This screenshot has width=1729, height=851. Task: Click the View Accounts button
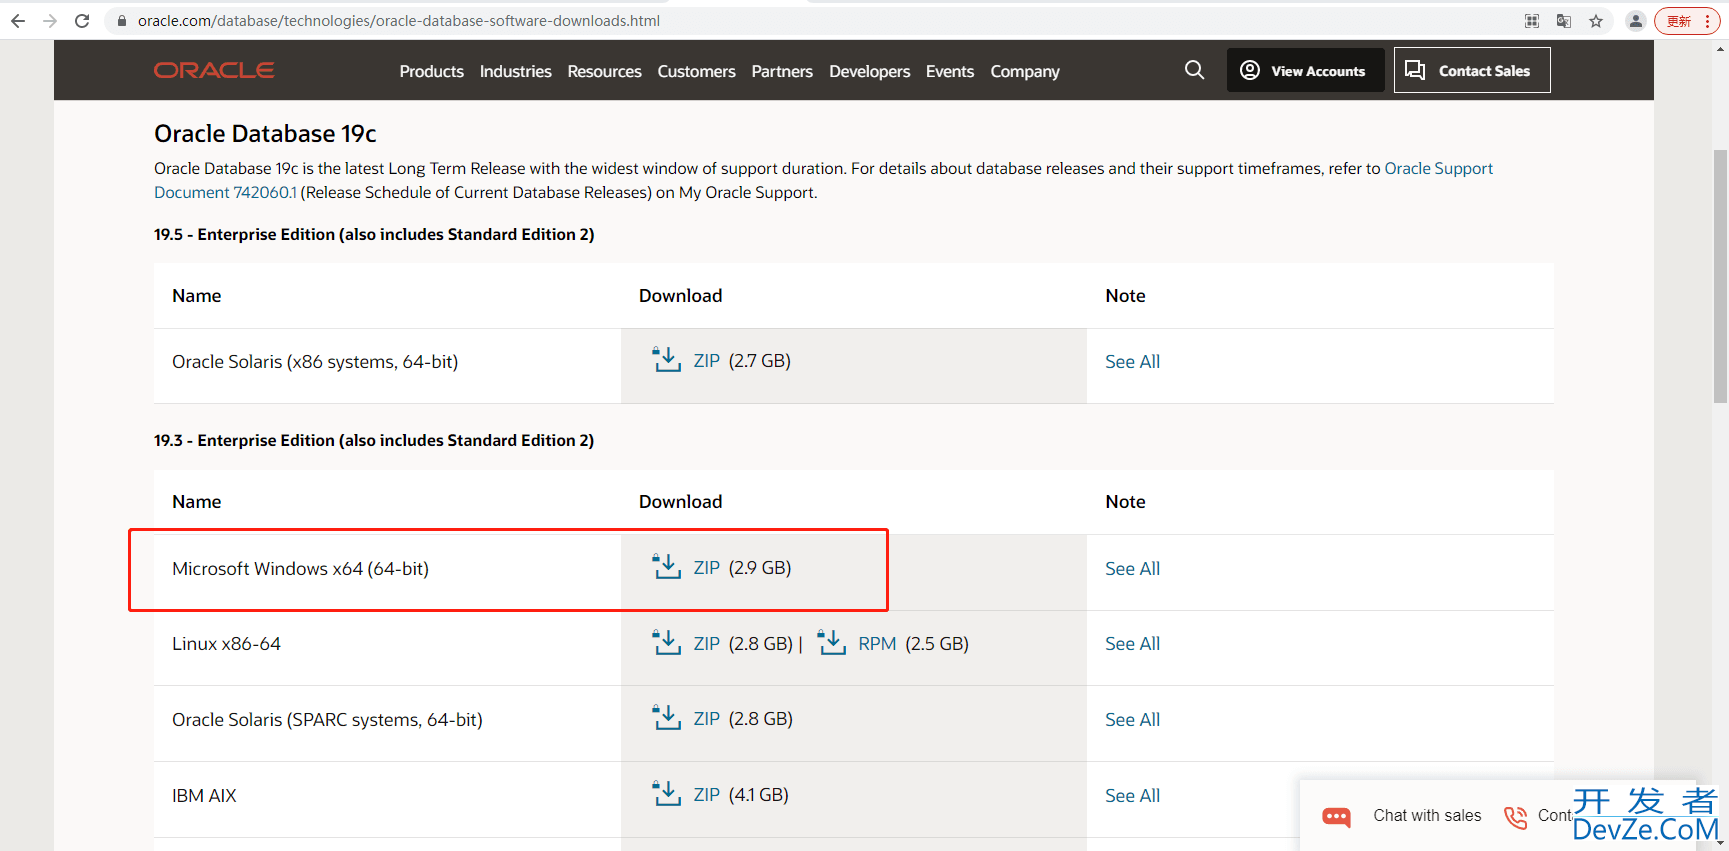(1305, 70)
